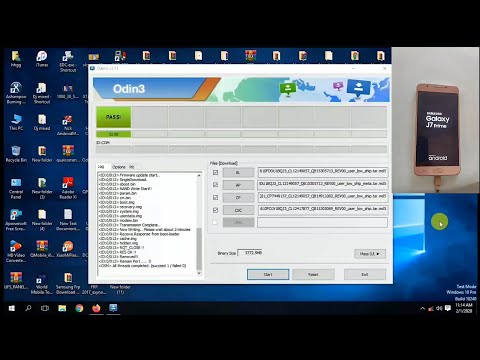480x360 pixels.
Task: Switch to the Options tab
Action: pos(118,167)
